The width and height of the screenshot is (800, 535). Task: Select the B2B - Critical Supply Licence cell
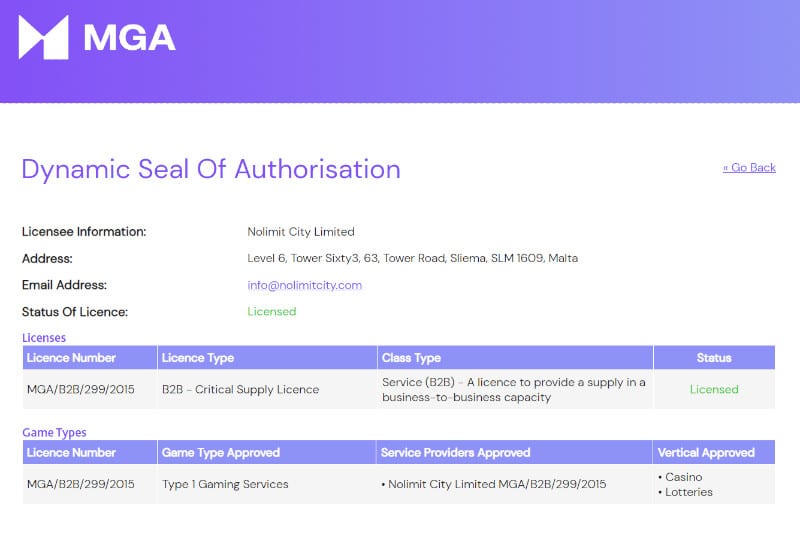point(240,389)
